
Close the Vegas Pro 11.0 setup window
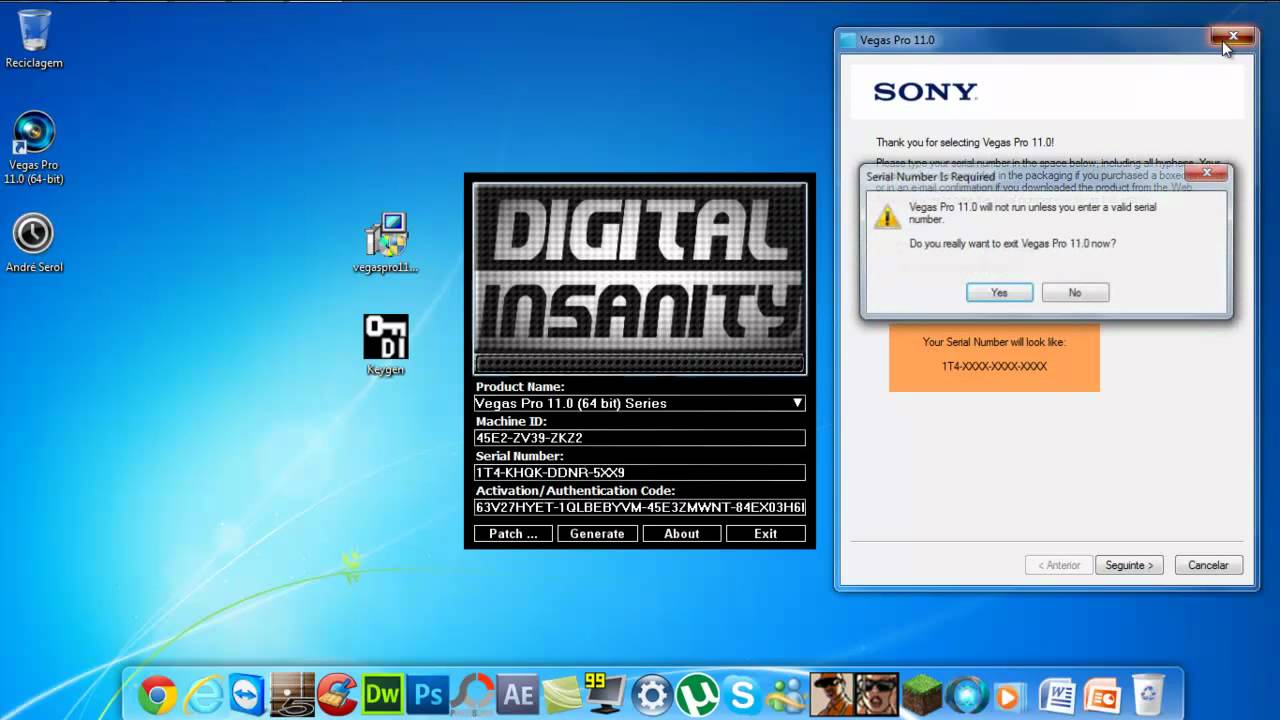point(1232,36)
